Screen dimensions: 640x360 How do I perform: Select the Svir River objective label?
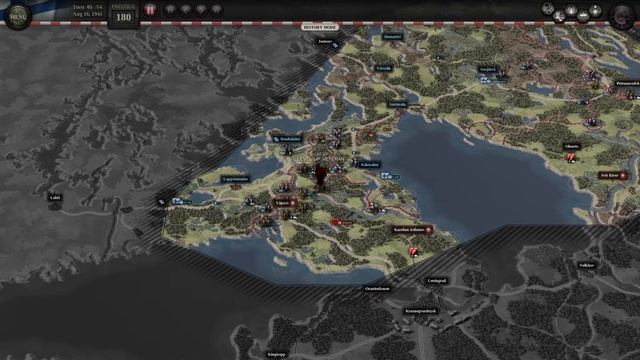[613, 176]
